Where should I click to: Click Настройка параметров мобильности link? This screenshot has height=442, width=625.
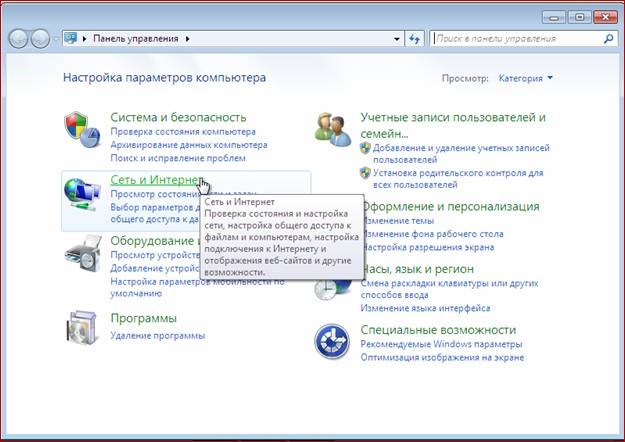[x=197, y=287]
